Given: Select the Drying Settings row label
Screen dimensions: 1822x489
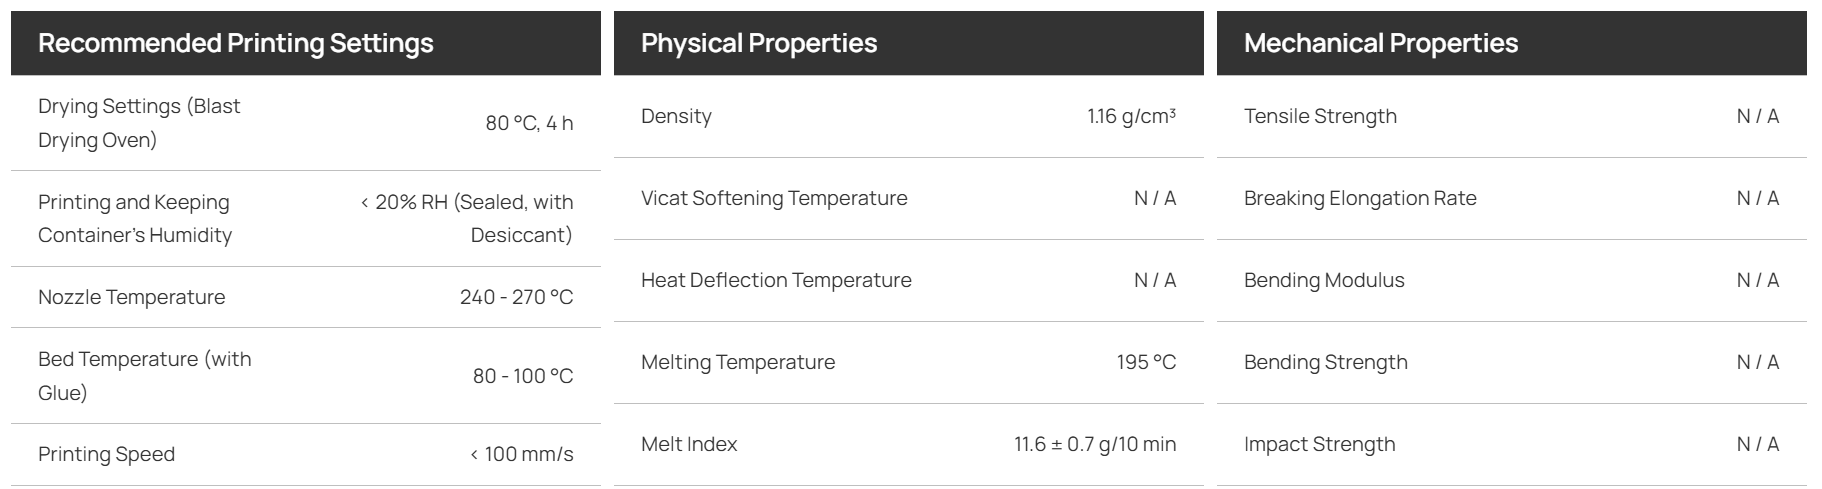Looking at the screenshot, I should 139,123.
